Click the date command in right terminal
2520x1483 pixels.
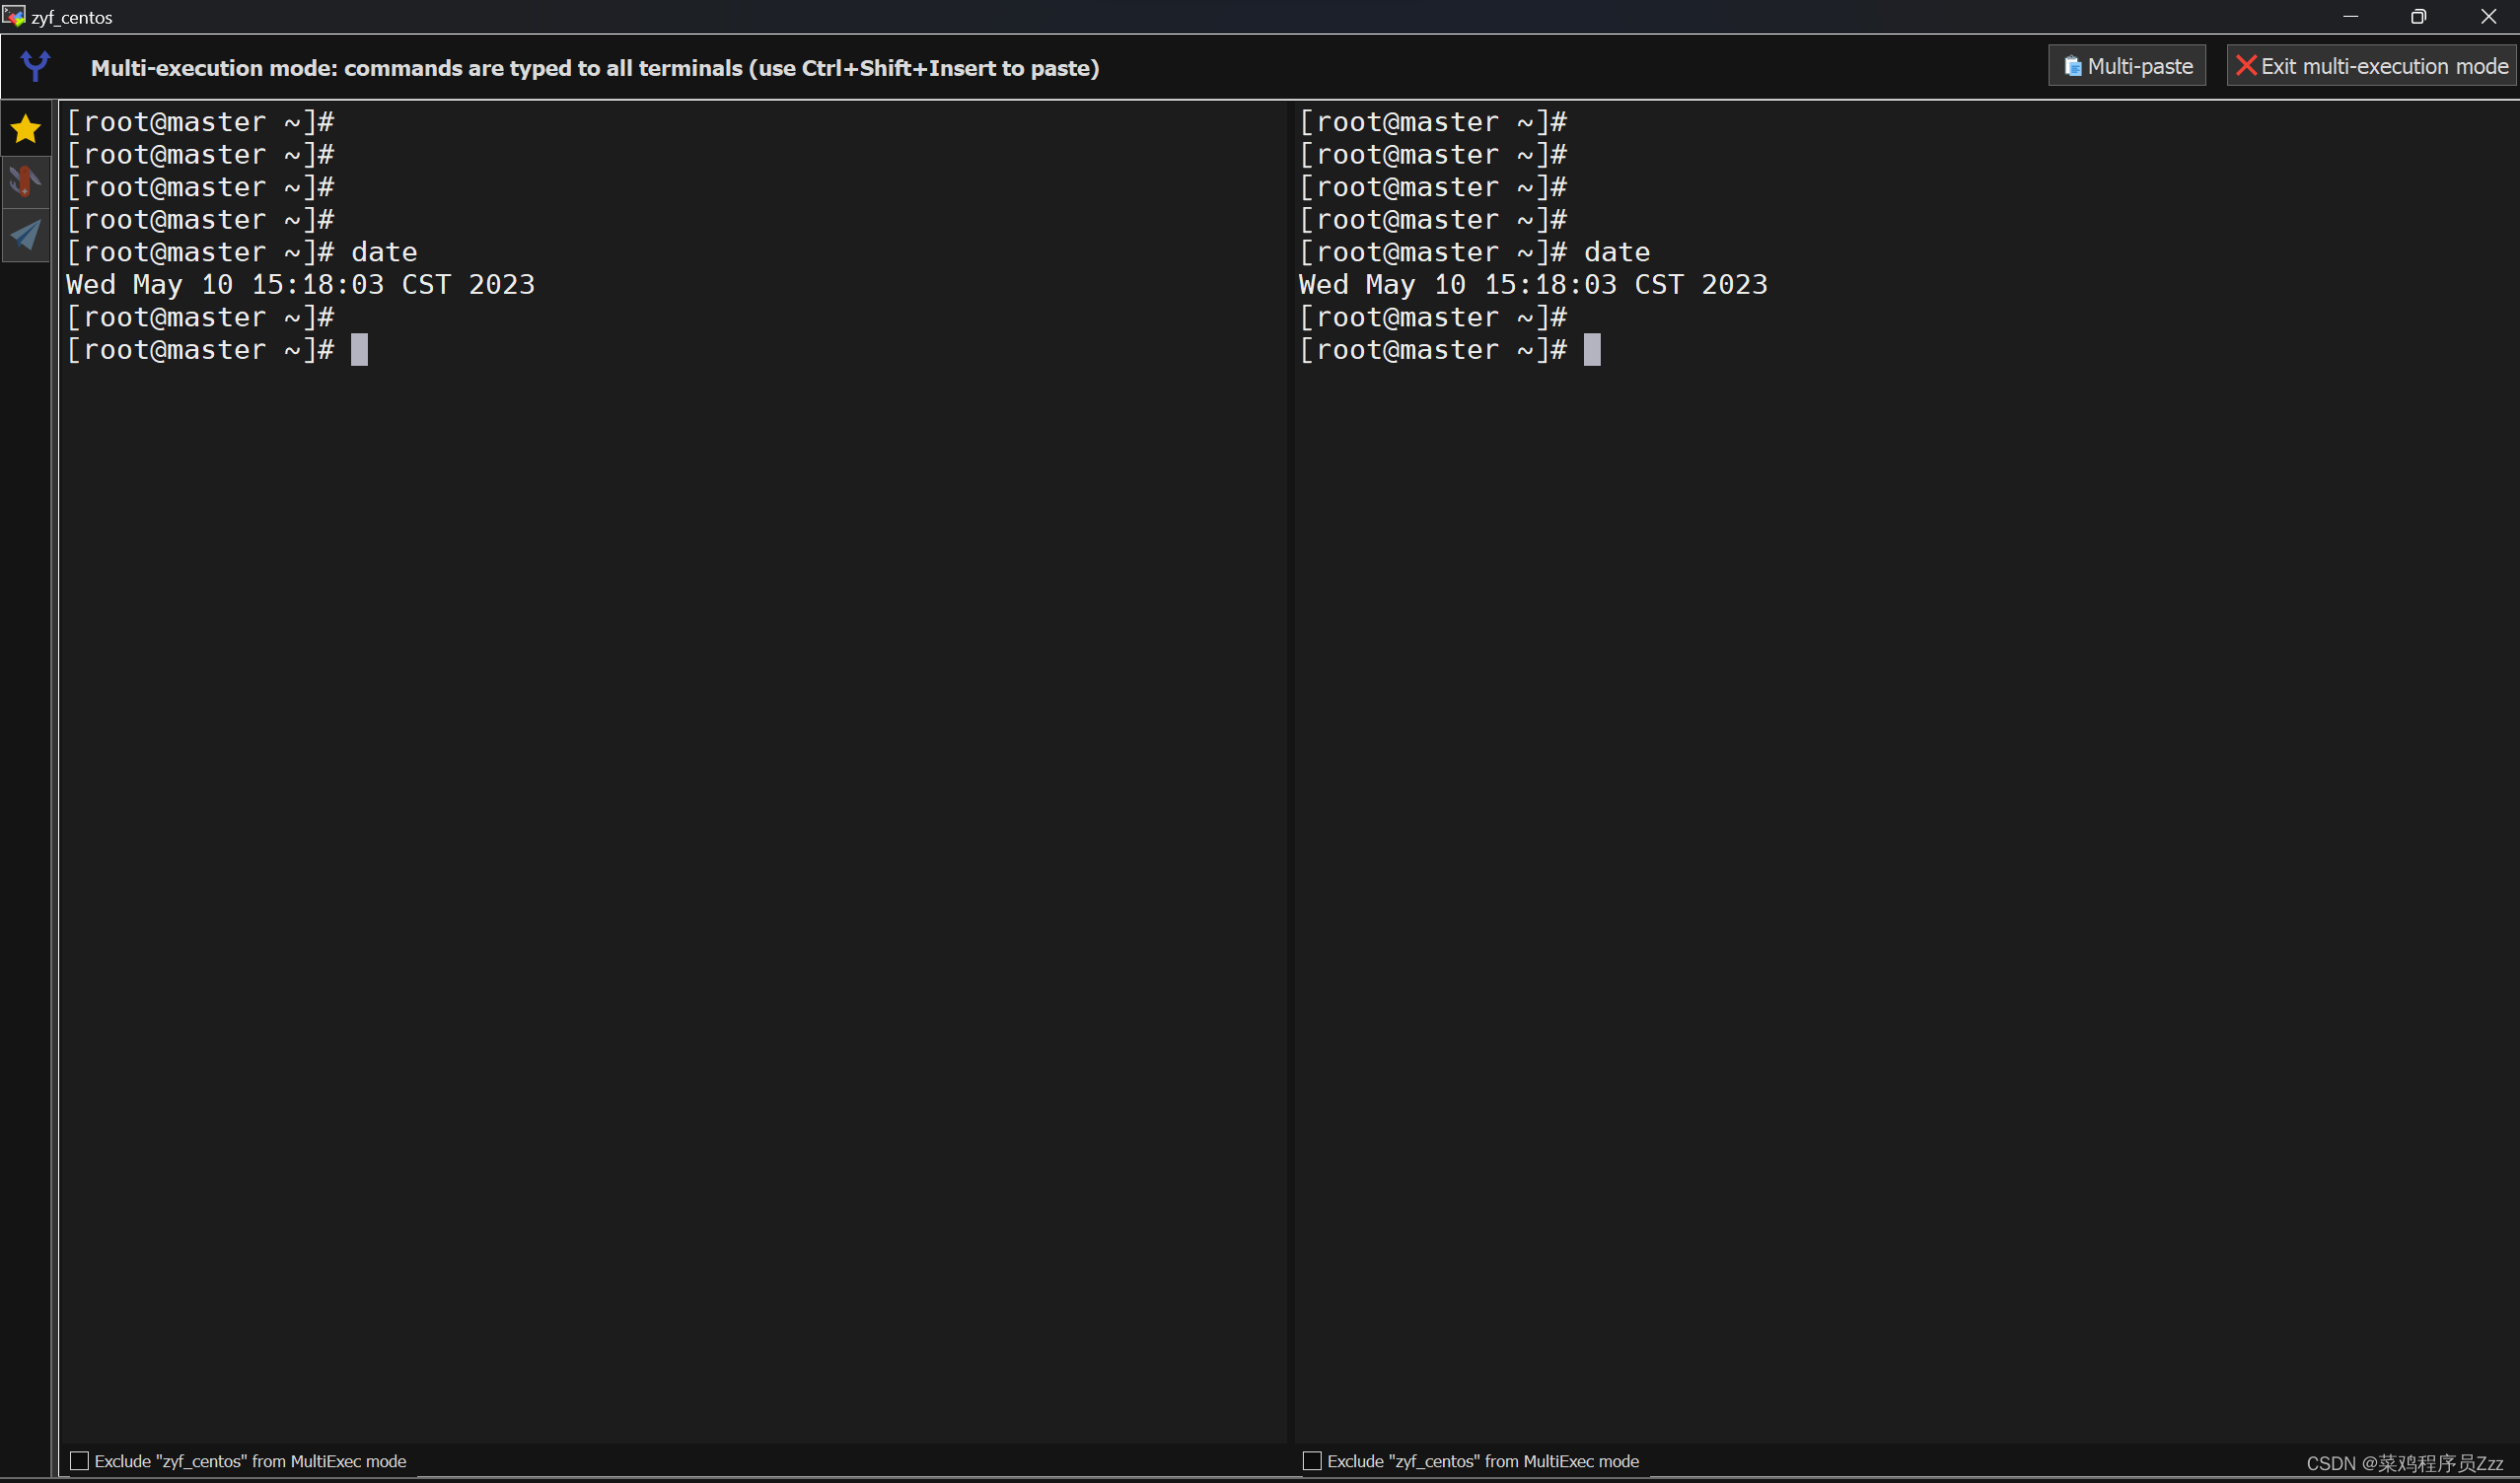1617,252
